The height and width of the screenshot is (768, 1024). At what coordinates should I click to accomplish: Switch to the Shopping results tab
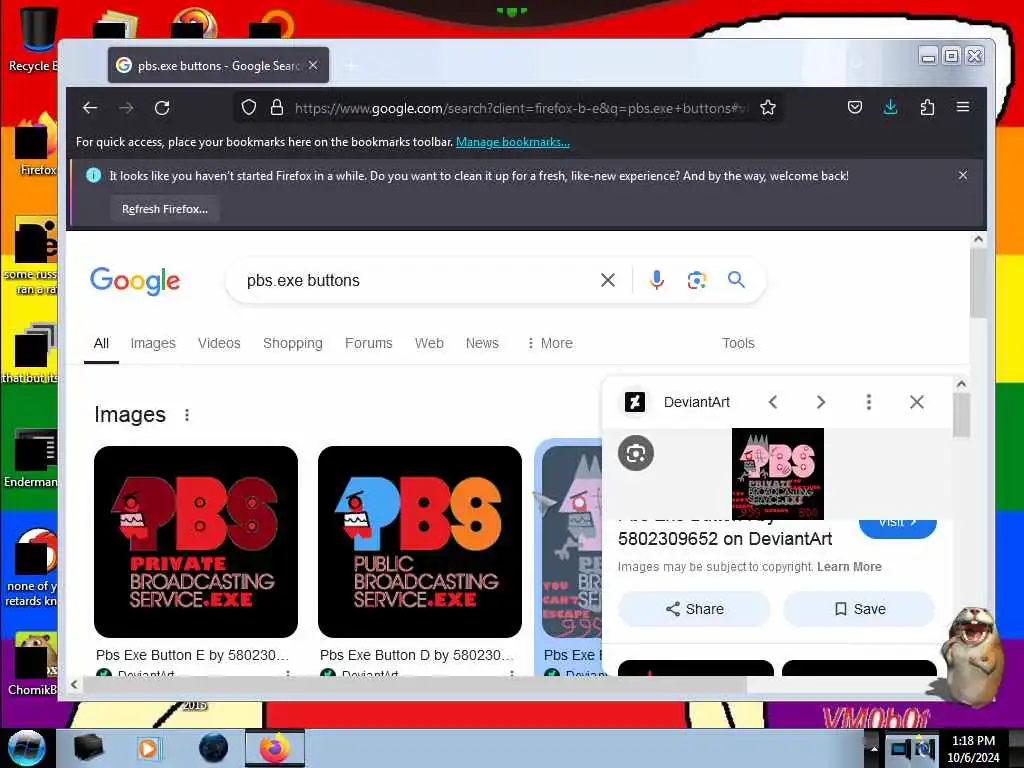point(293,343)
